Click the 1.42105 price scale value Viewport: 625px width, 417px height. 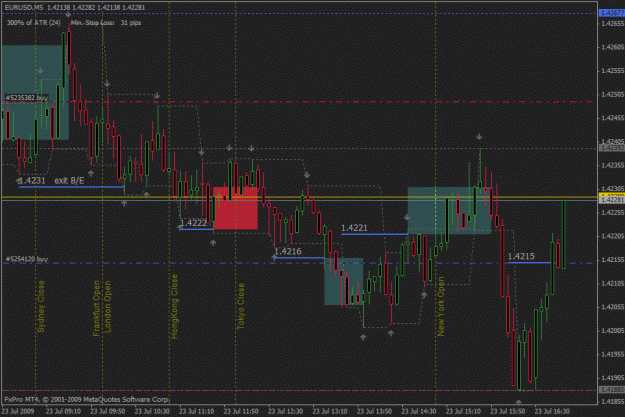[612, 283]
